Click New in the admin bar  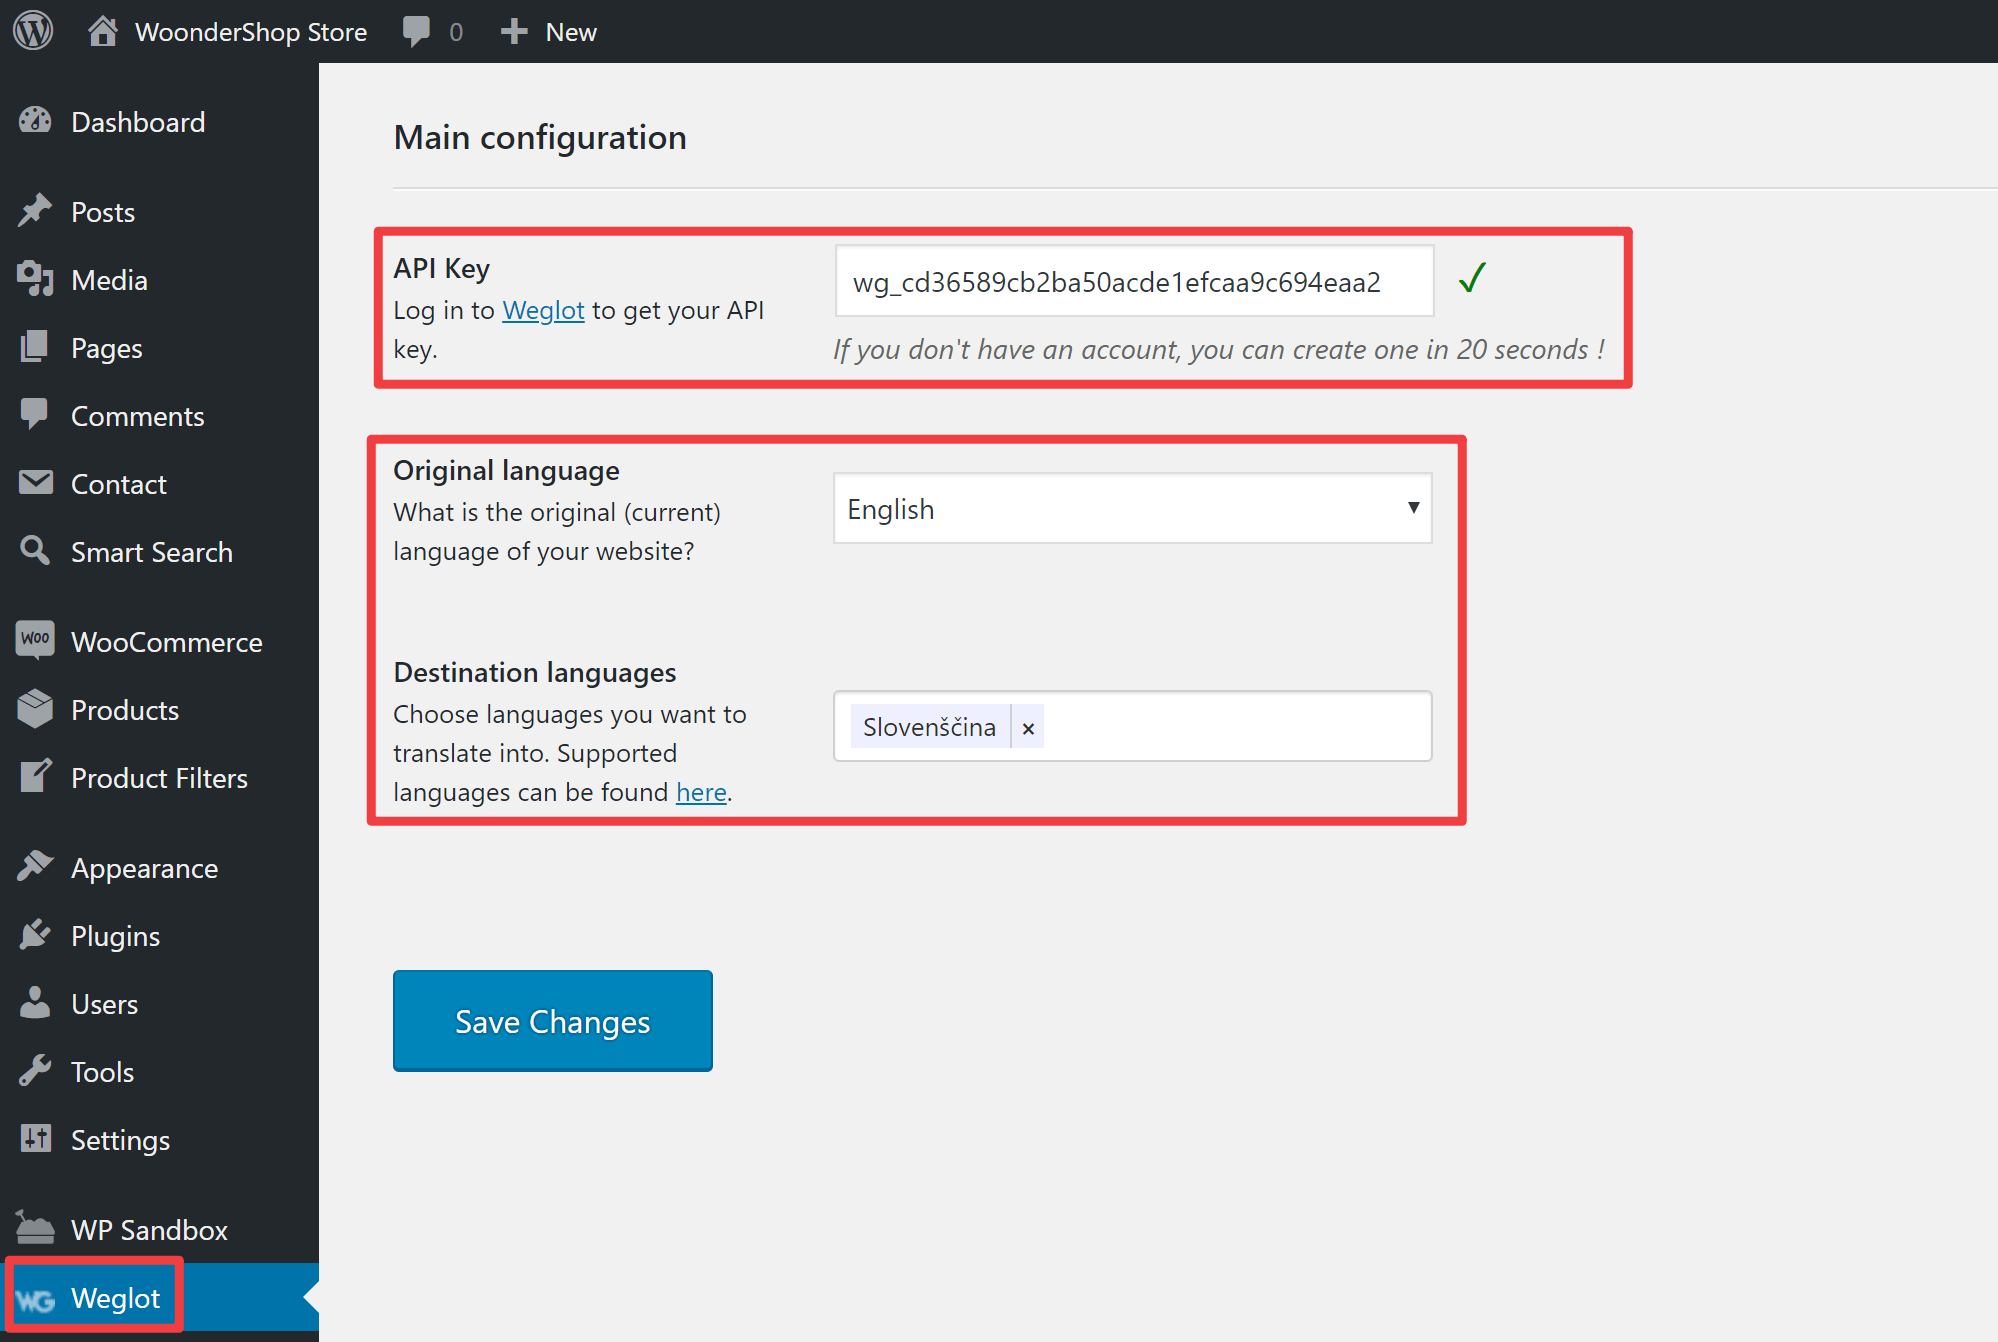571,32
